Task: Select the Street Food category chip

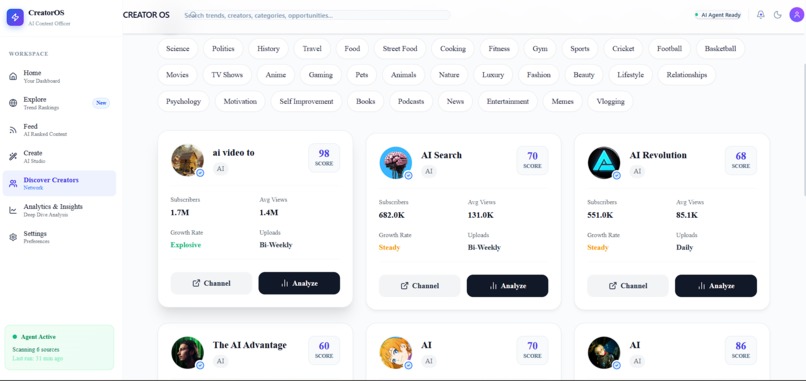Action: 400,48
